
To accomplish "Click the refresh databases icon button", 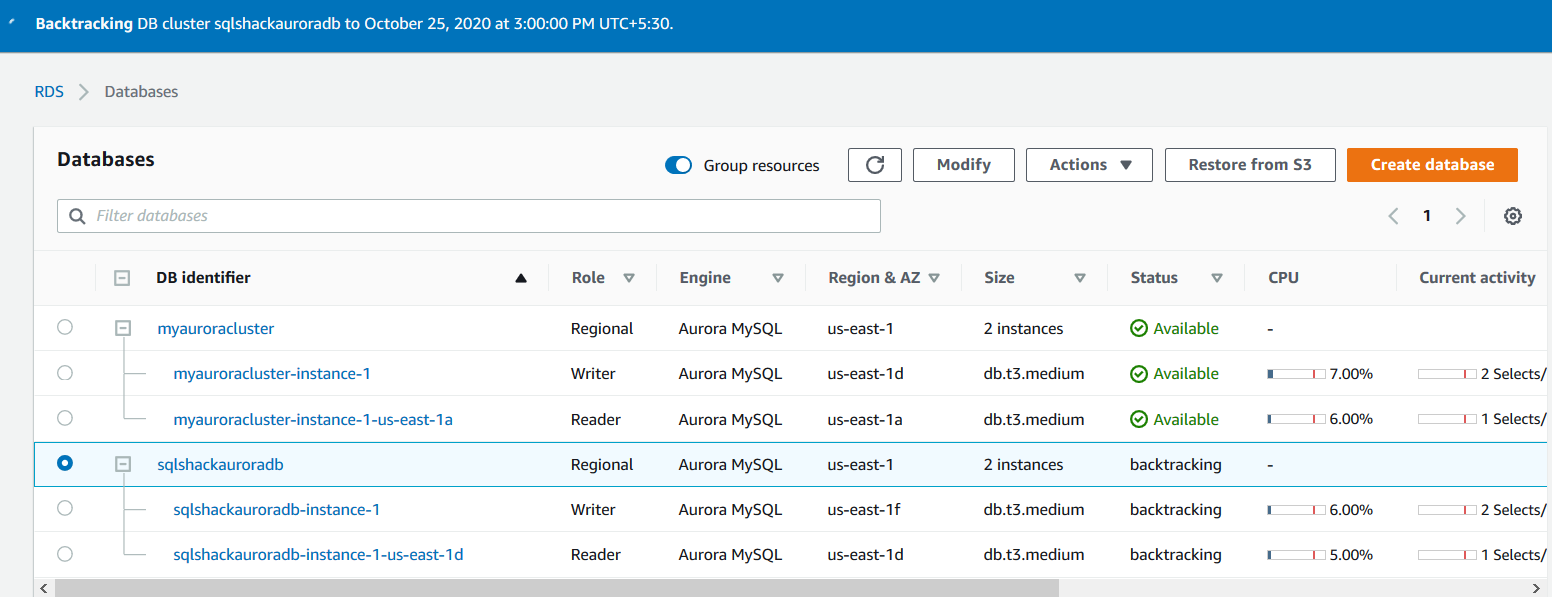I will tap(875, 165).
